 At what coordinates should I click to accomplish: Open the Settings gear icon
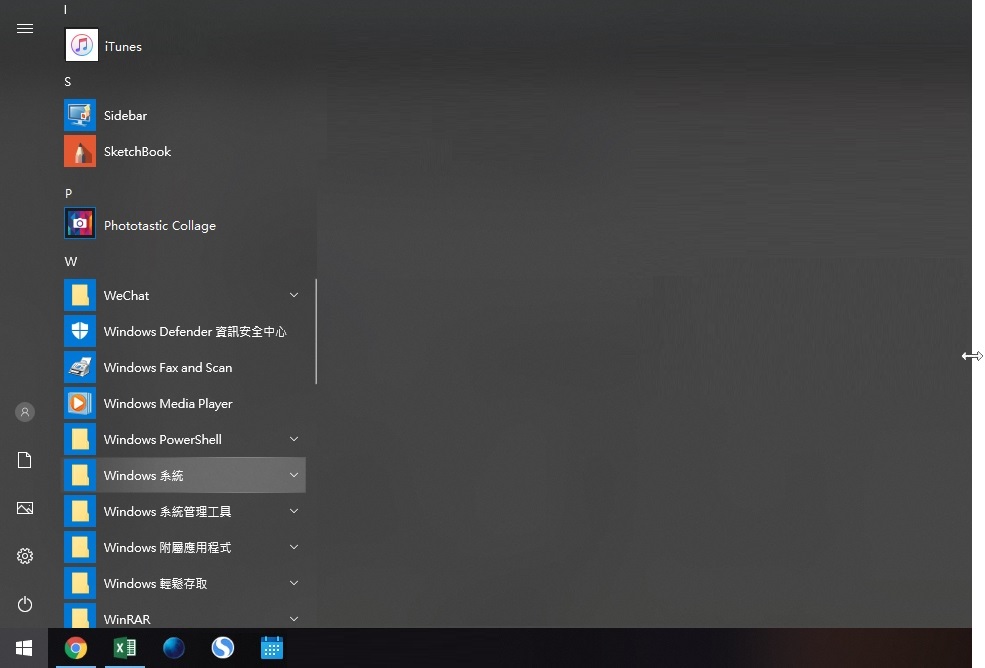coord(24,556)
